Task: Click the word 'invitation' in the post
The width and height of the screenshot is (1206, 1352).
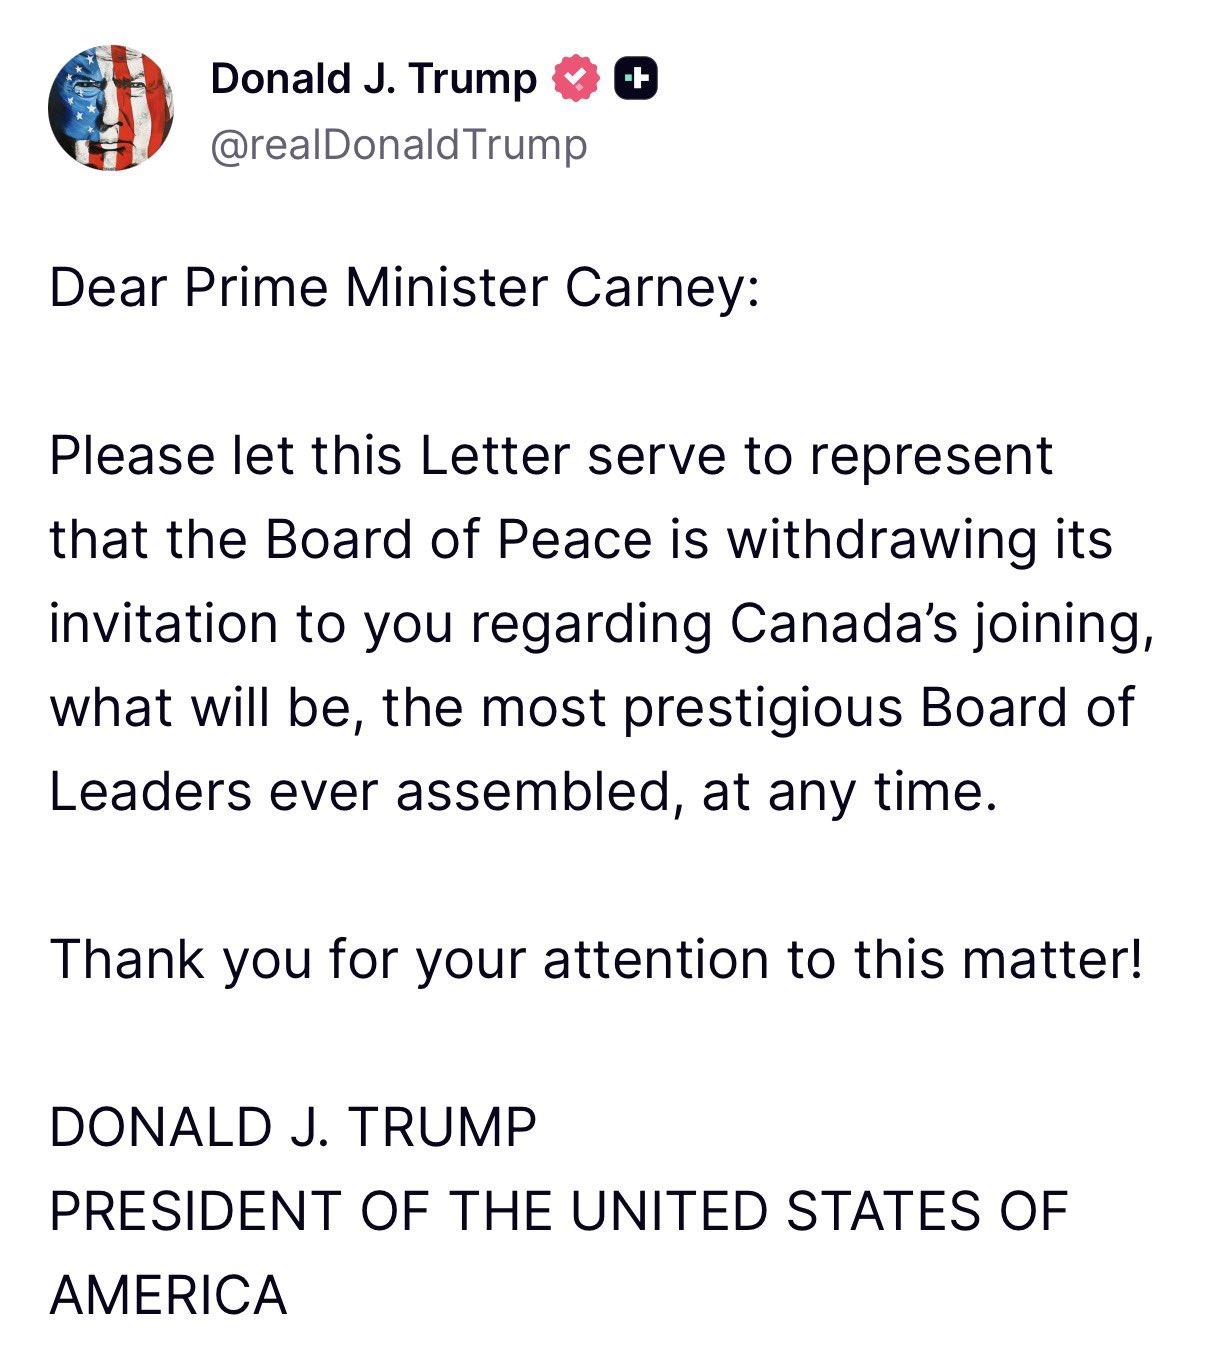Action: [x=163, y=624]
